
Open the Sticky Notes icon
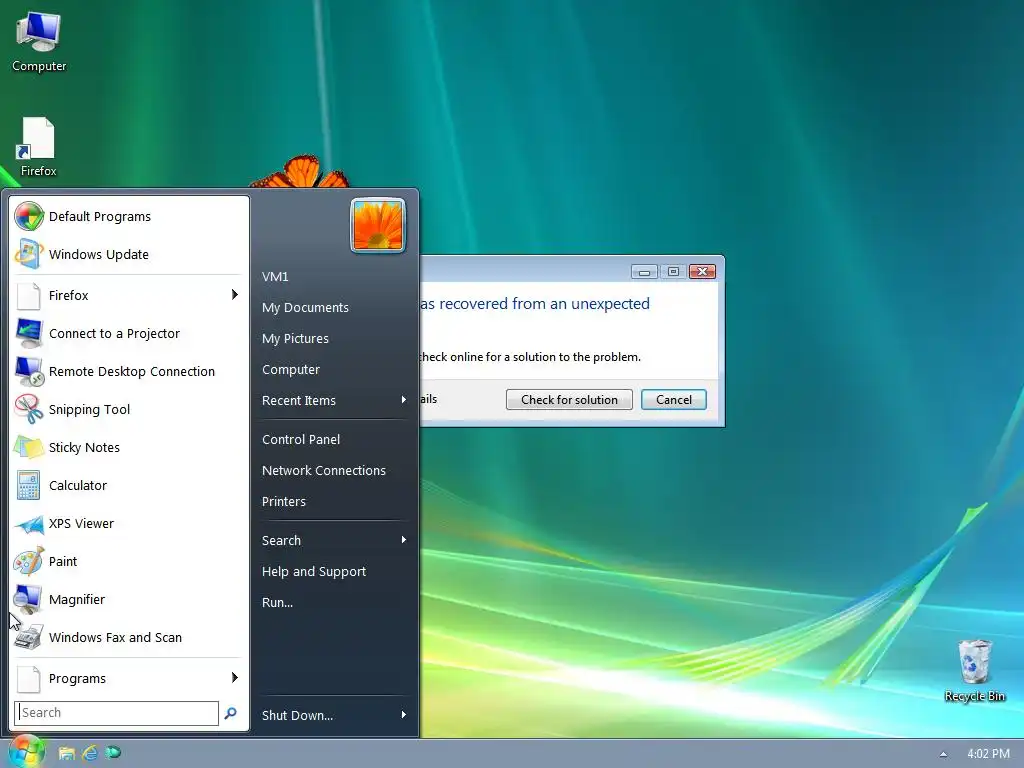[x=29, y=447]
